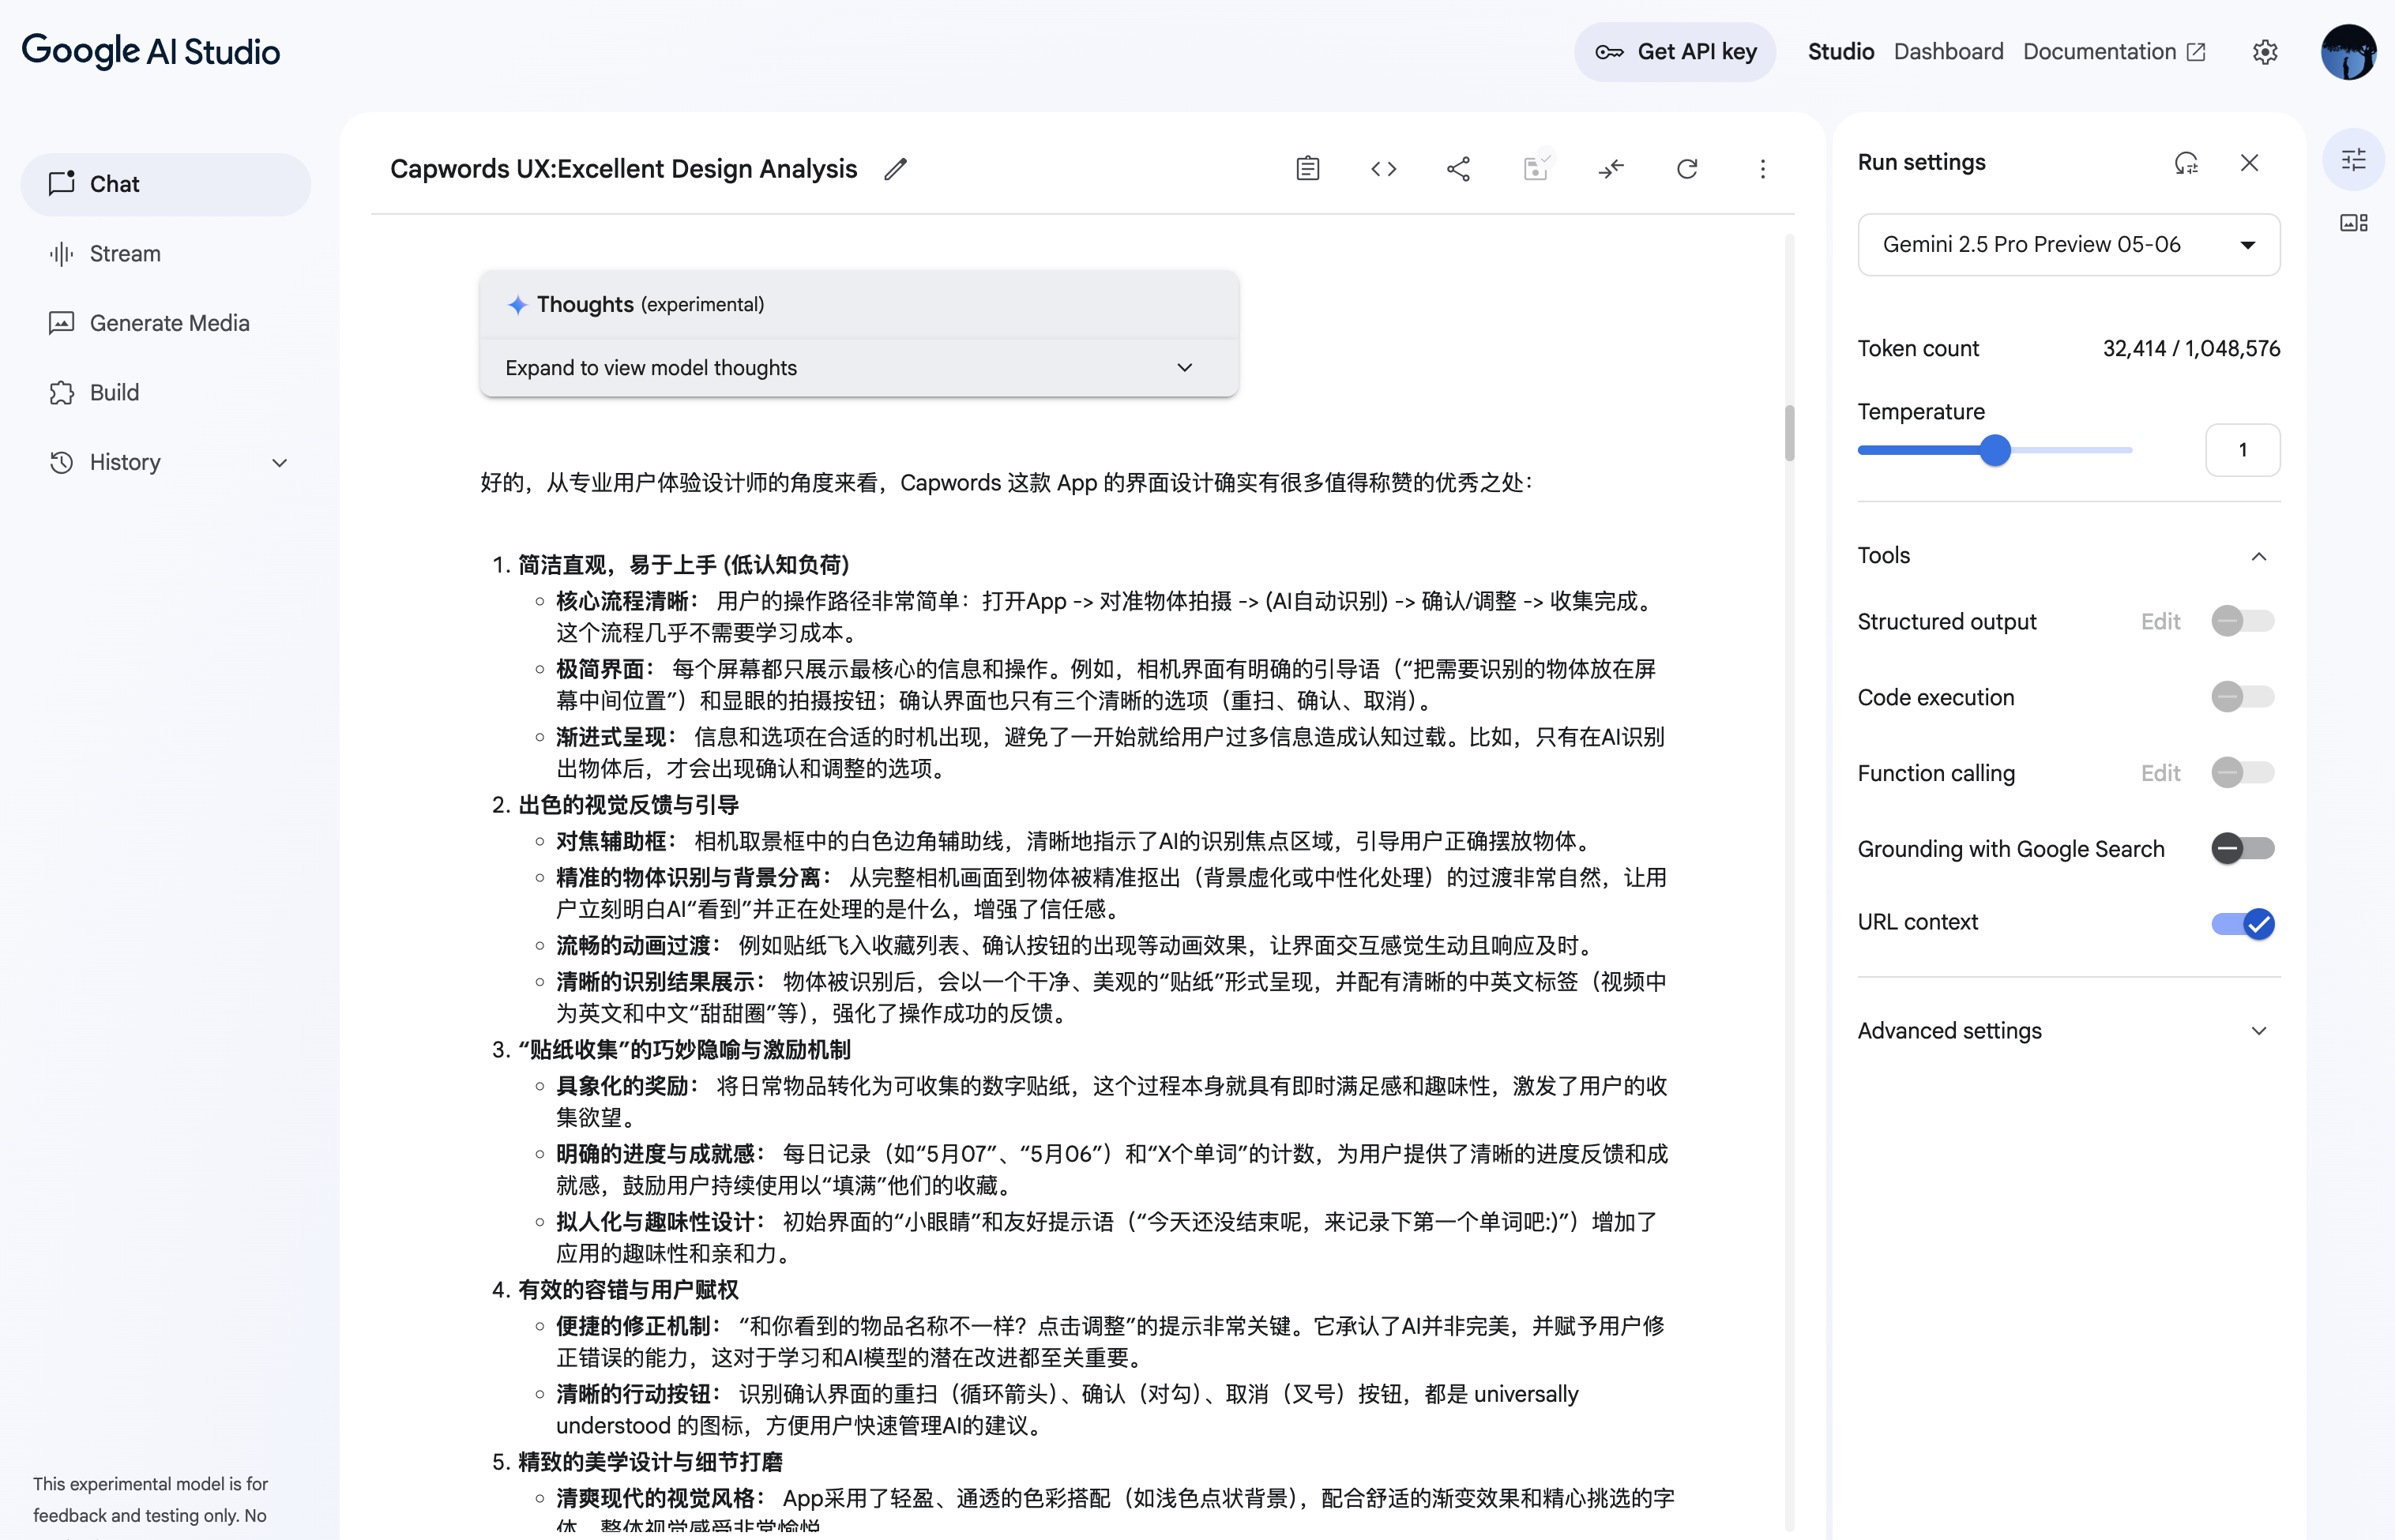Open the prompt gallery icon on right rail

(x=2353, y=223)
